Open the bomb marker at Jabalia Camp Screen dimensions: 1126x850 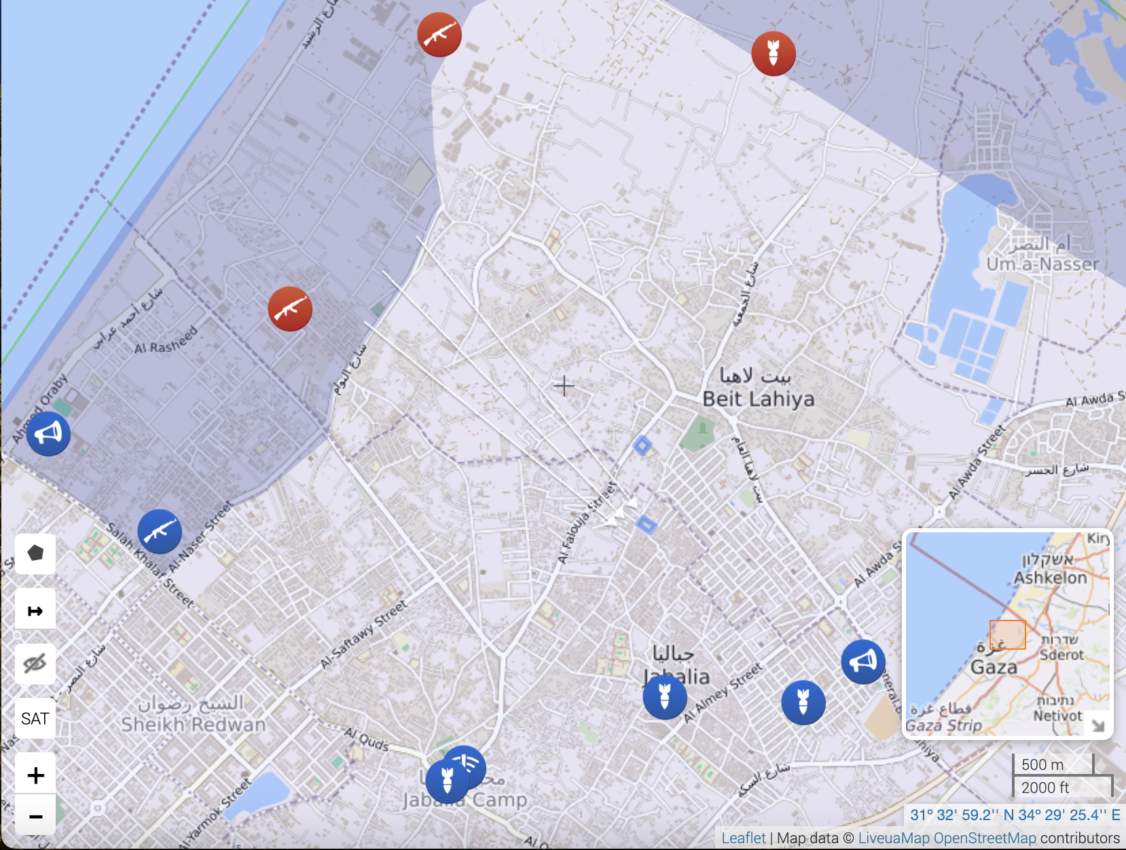click(x=446, y=781)
